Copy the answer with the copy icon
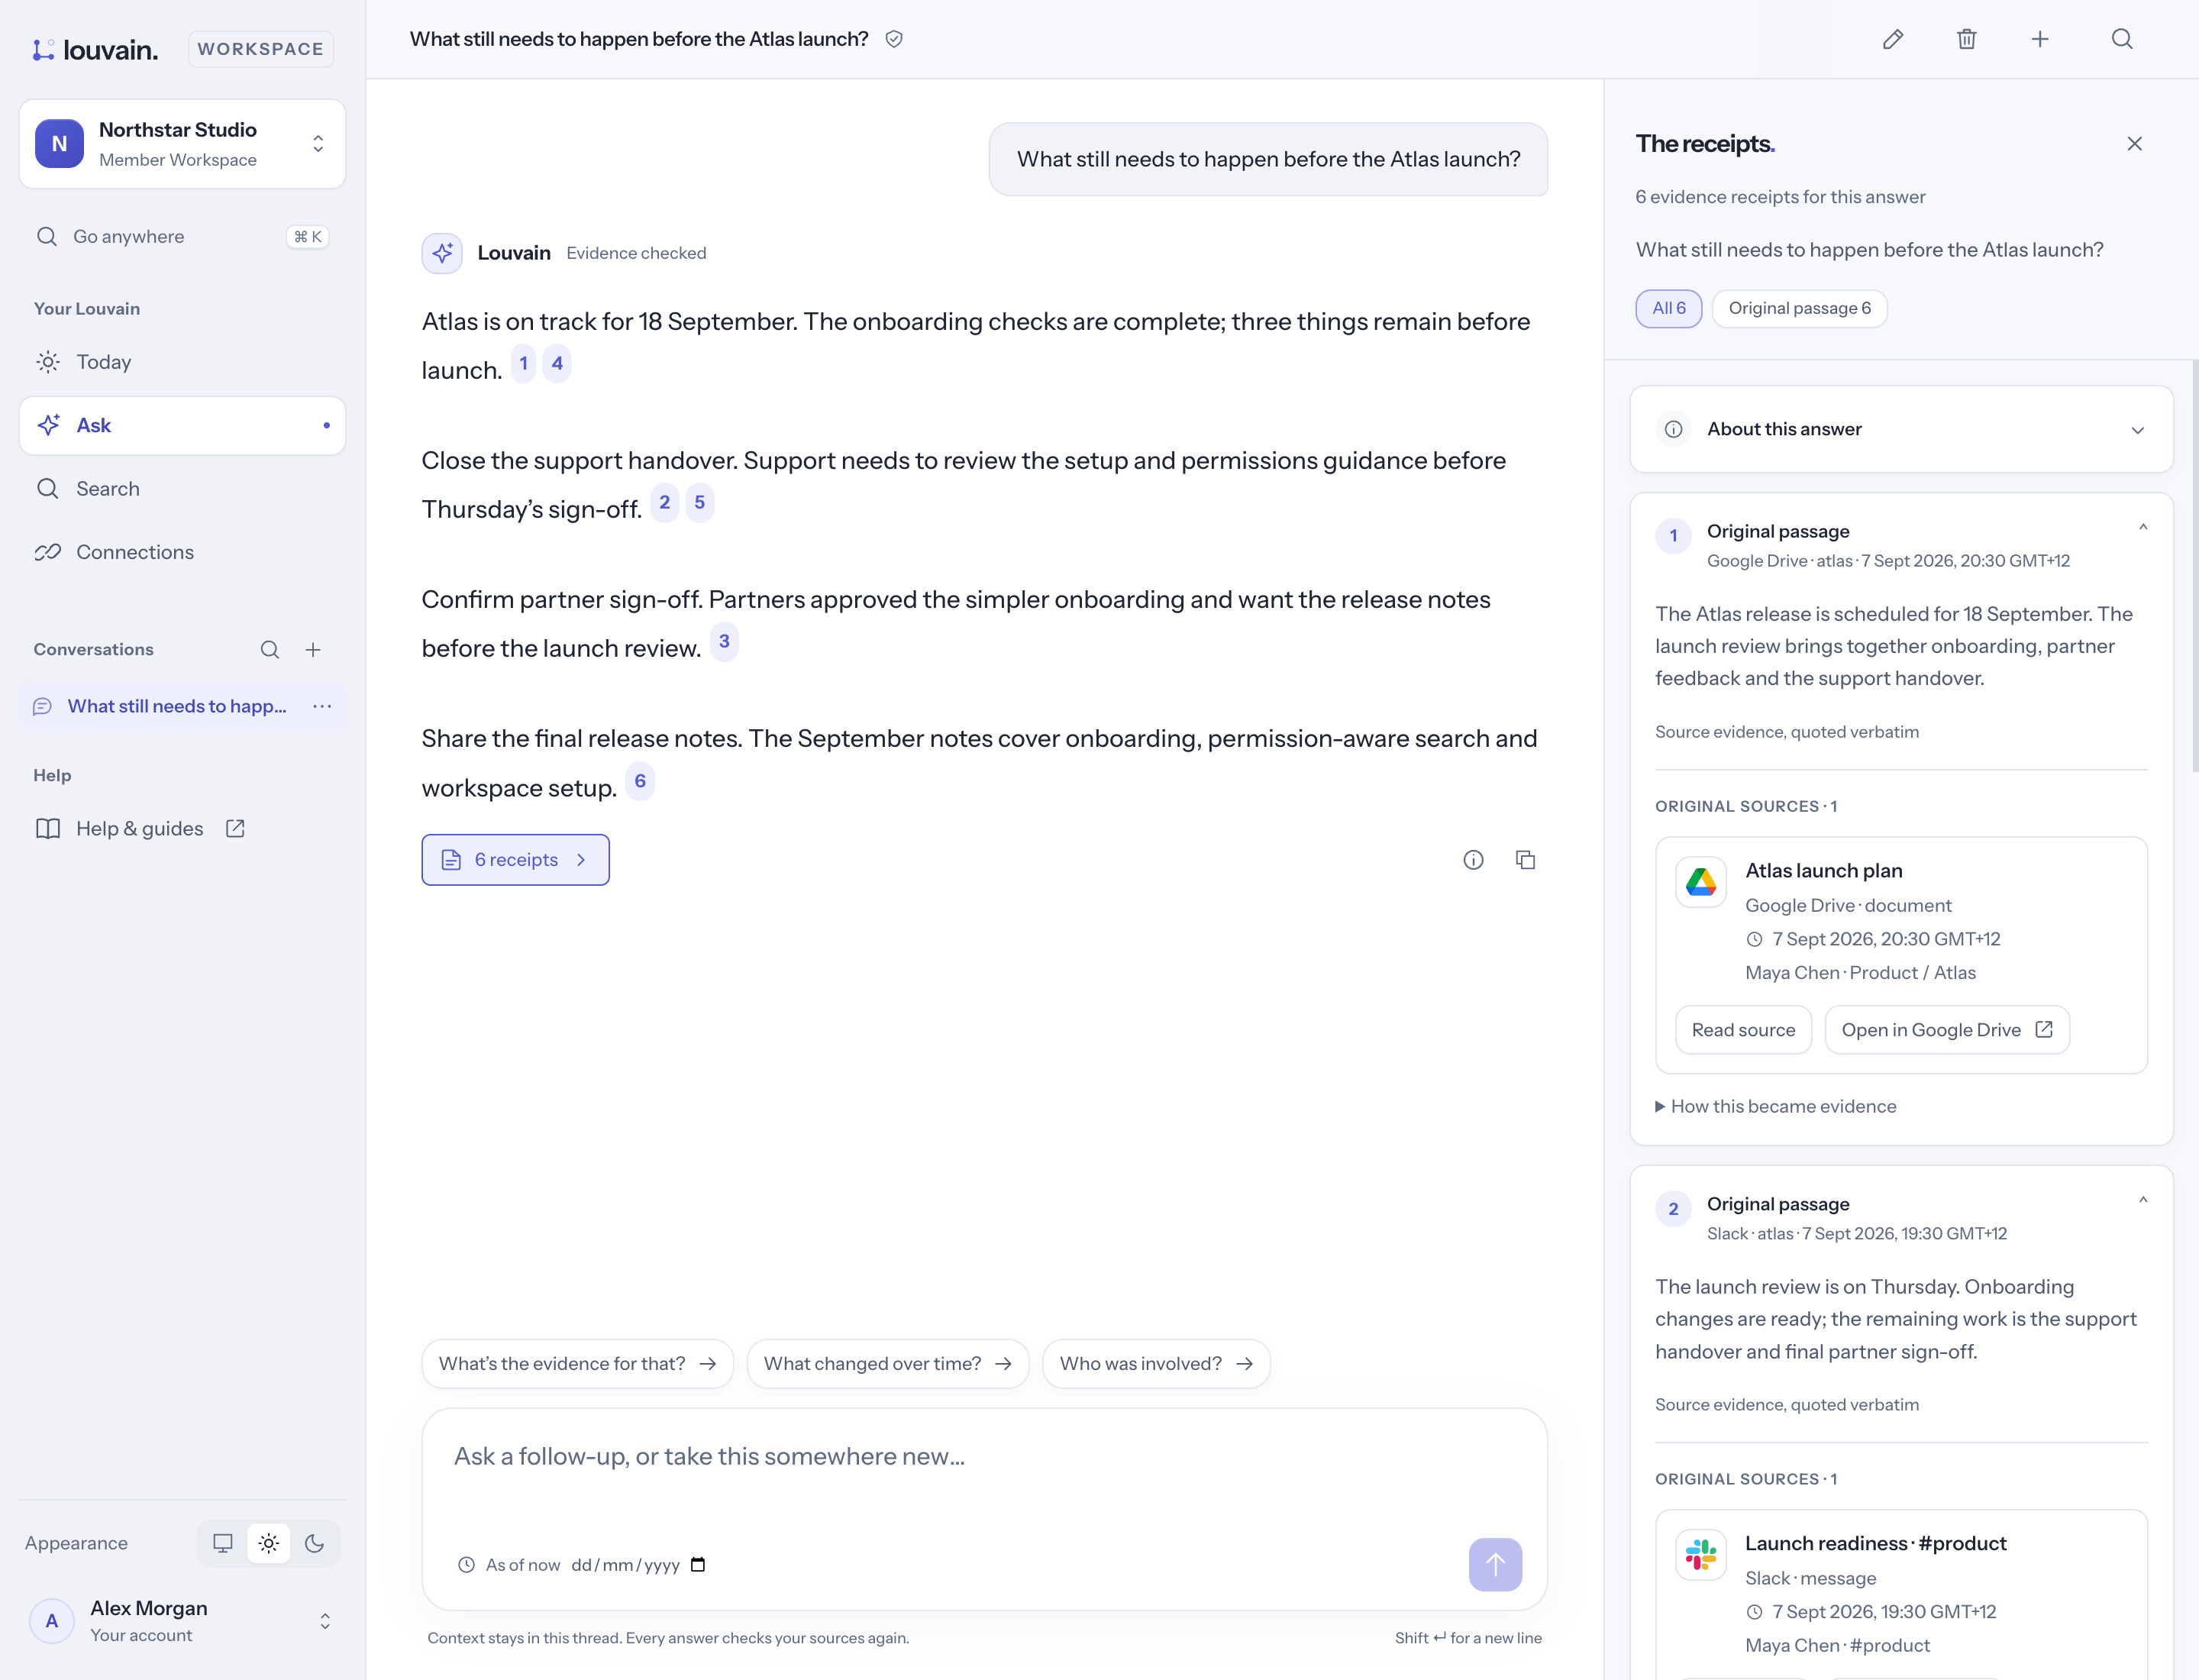This screenshot has width=2199, height=1680. pyautogui.click(x=1525, y=860)
